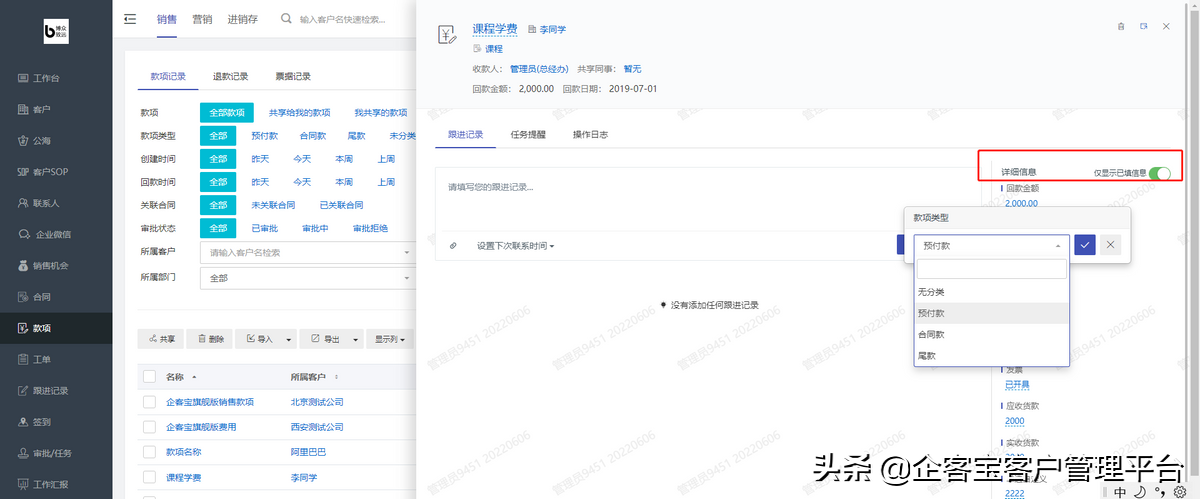Click the 共享 button
The height and width of the screenshot is (499, 1200).
point(161,339)
